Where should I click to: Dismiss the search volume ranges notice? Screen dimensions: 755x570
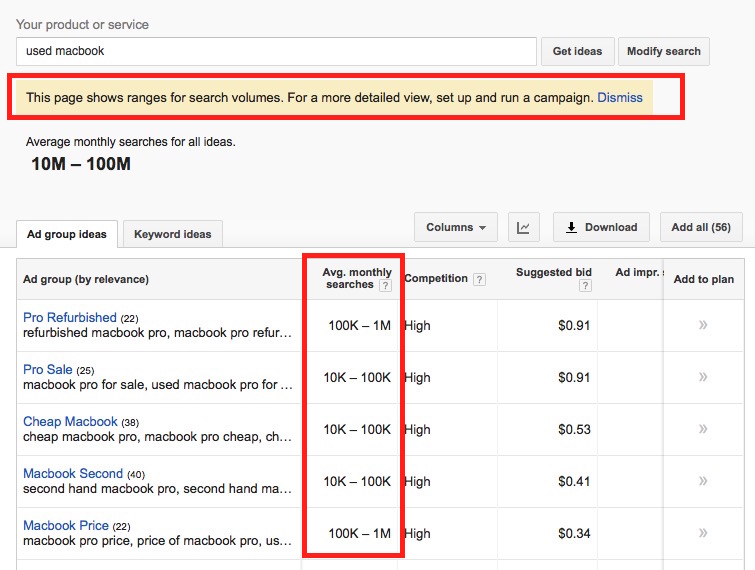pos(620,98)
